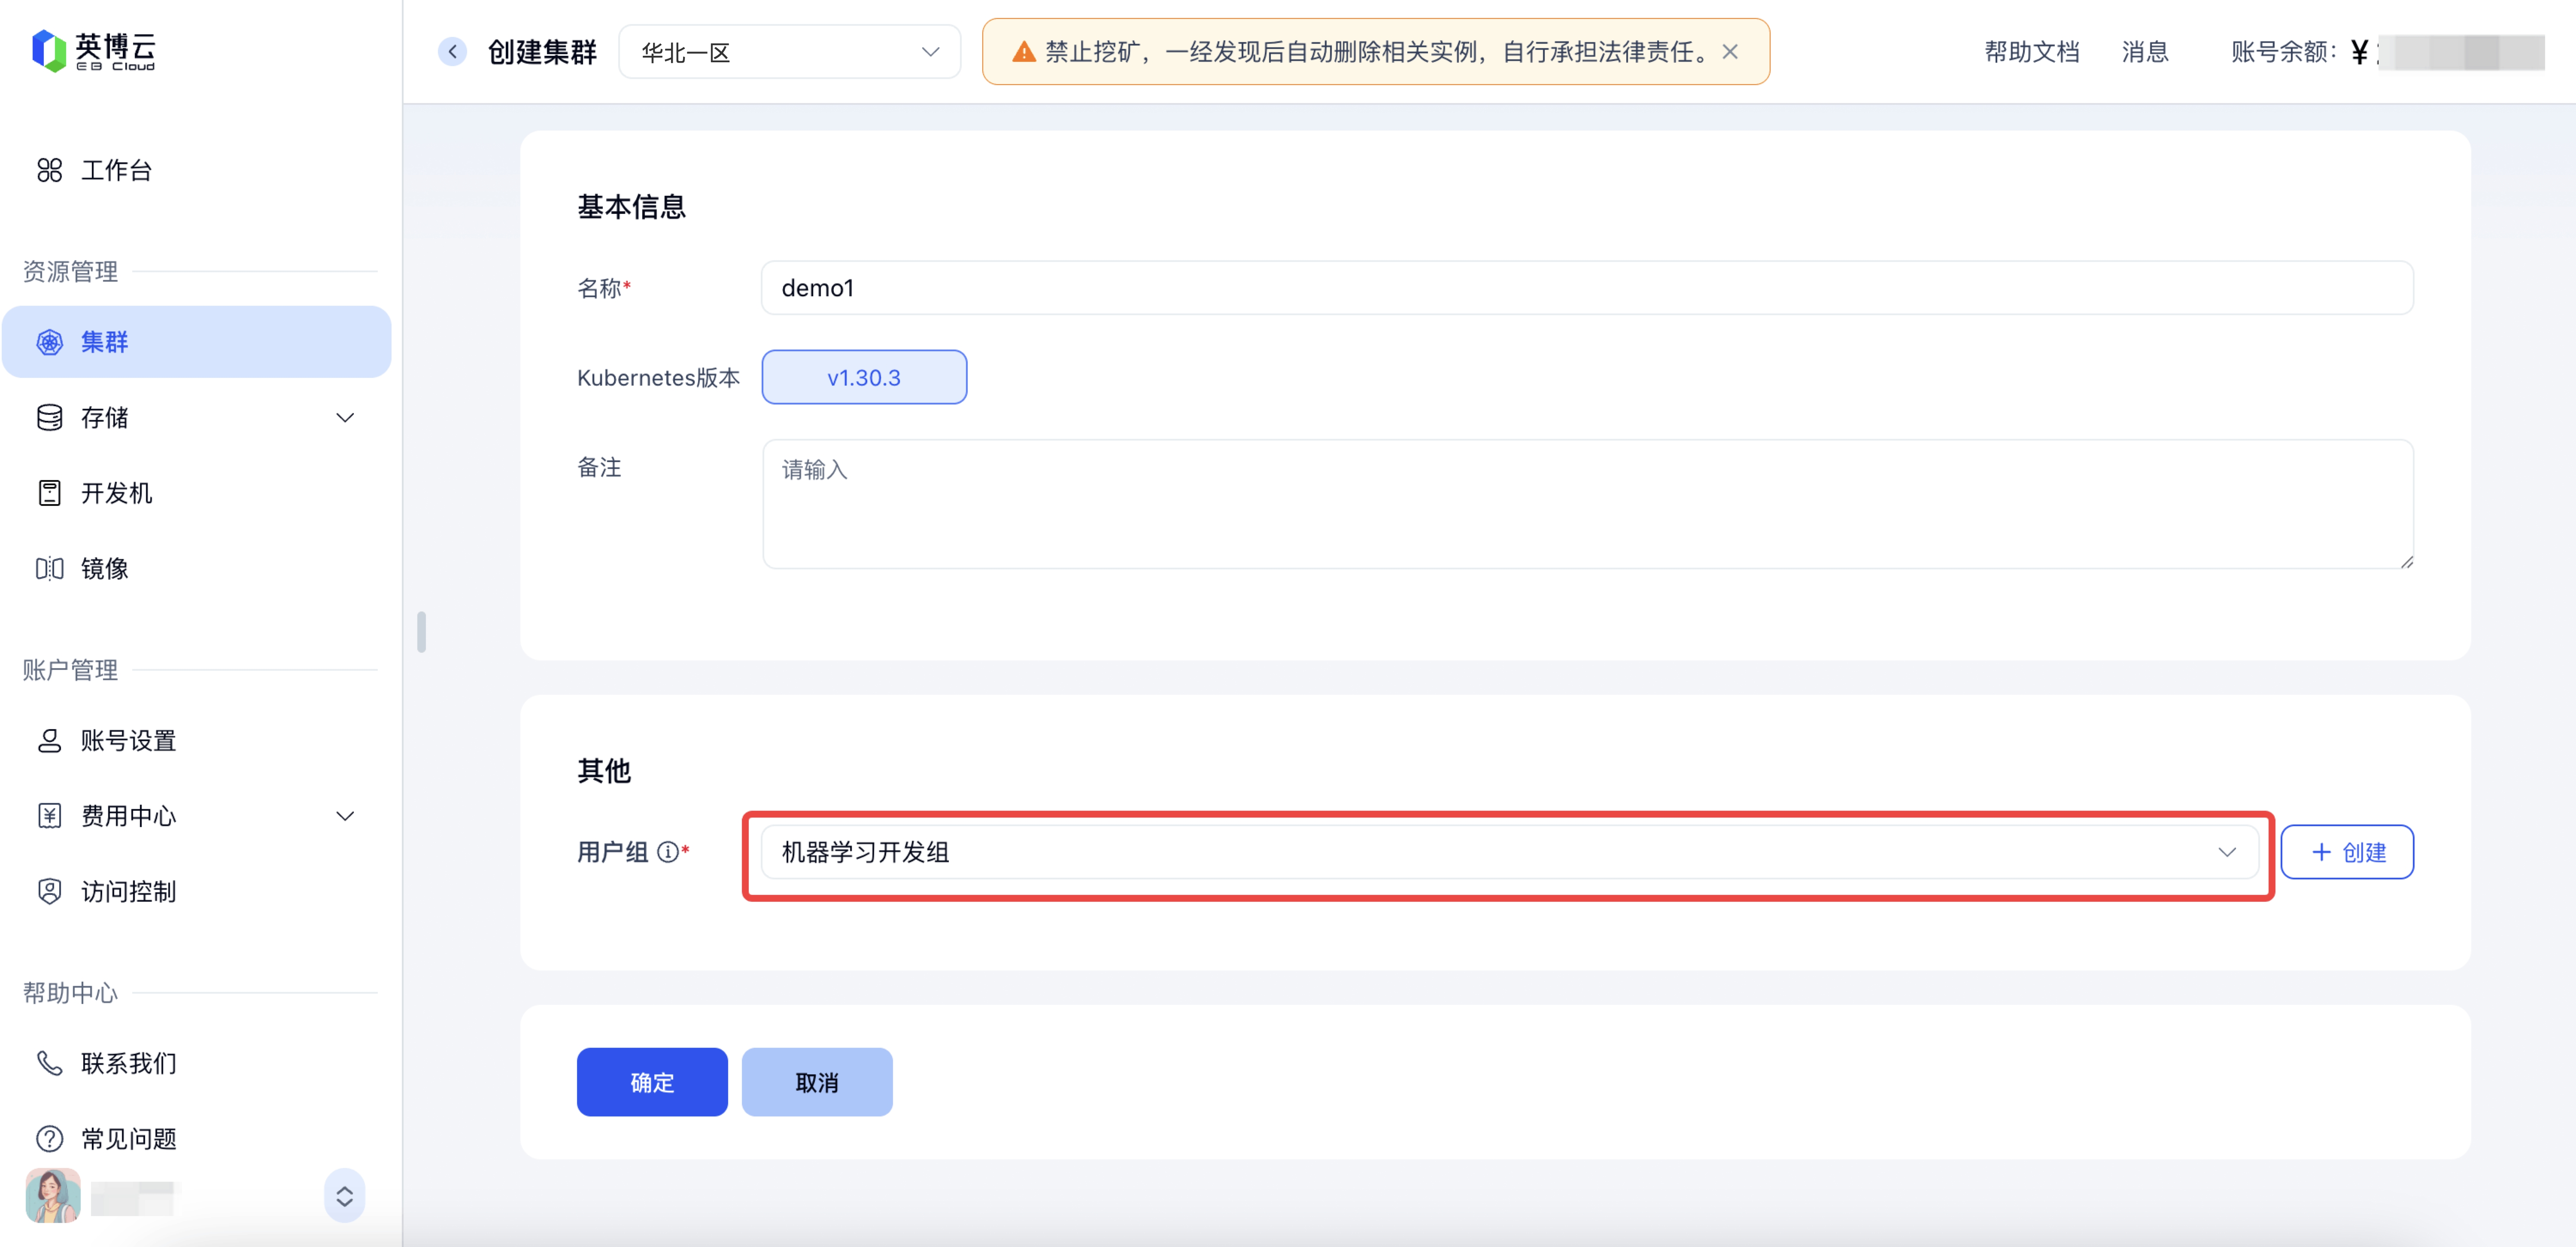The image size is (2576, 1247).
Task: Click the 存储 database icon
Action: click(x=49, y=417)
